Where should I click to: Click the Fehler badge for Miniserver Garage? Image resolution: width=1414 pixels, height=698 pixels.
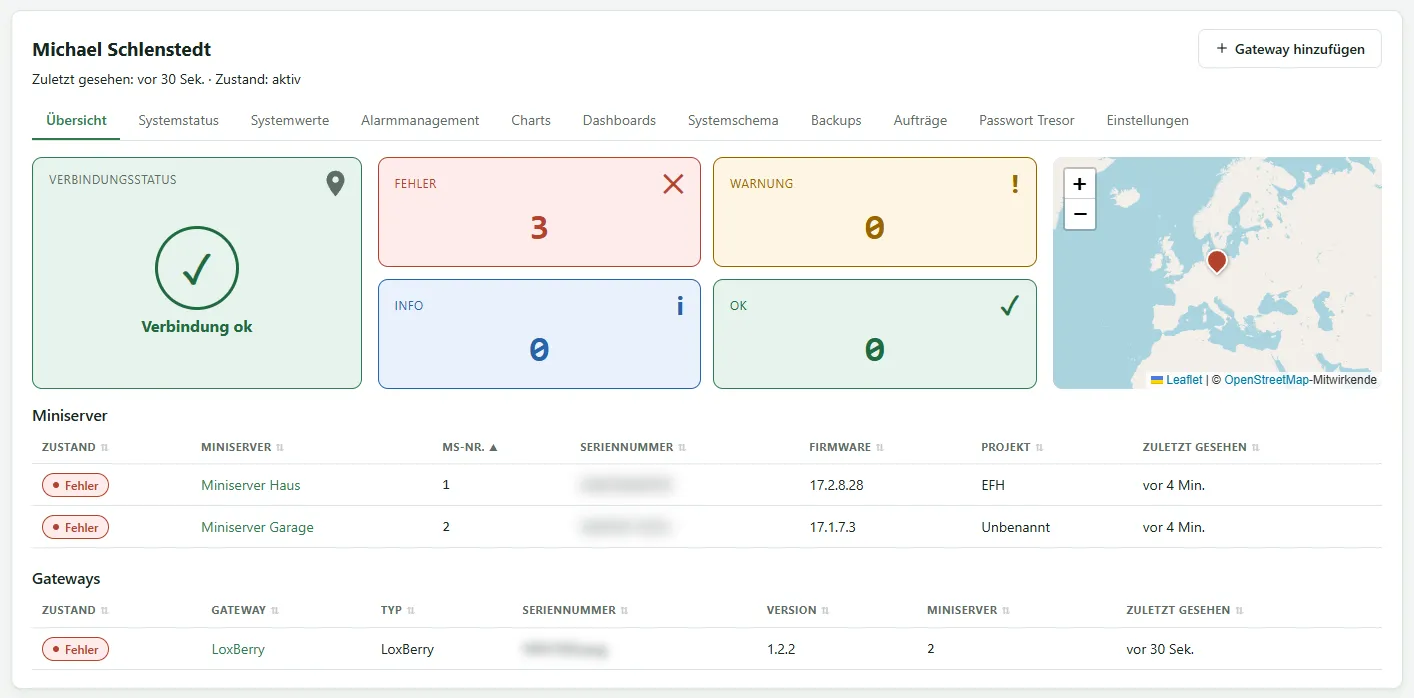(x=75, y=527)
